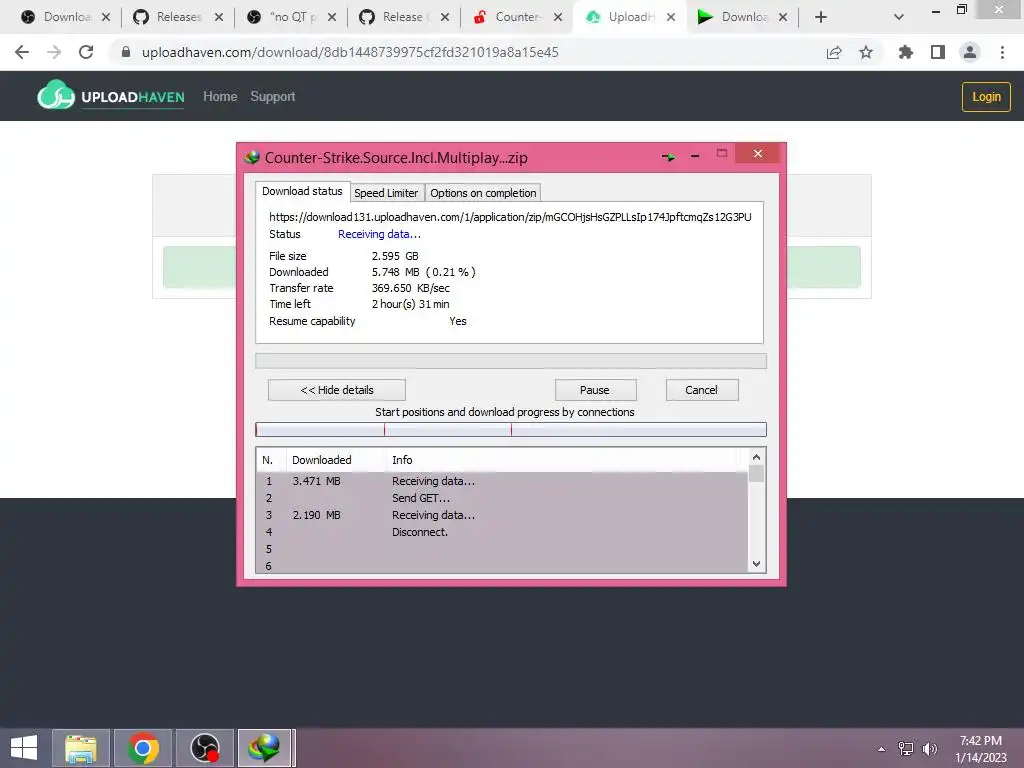Switch to Options on completion tab

click(x=483, y=193)
